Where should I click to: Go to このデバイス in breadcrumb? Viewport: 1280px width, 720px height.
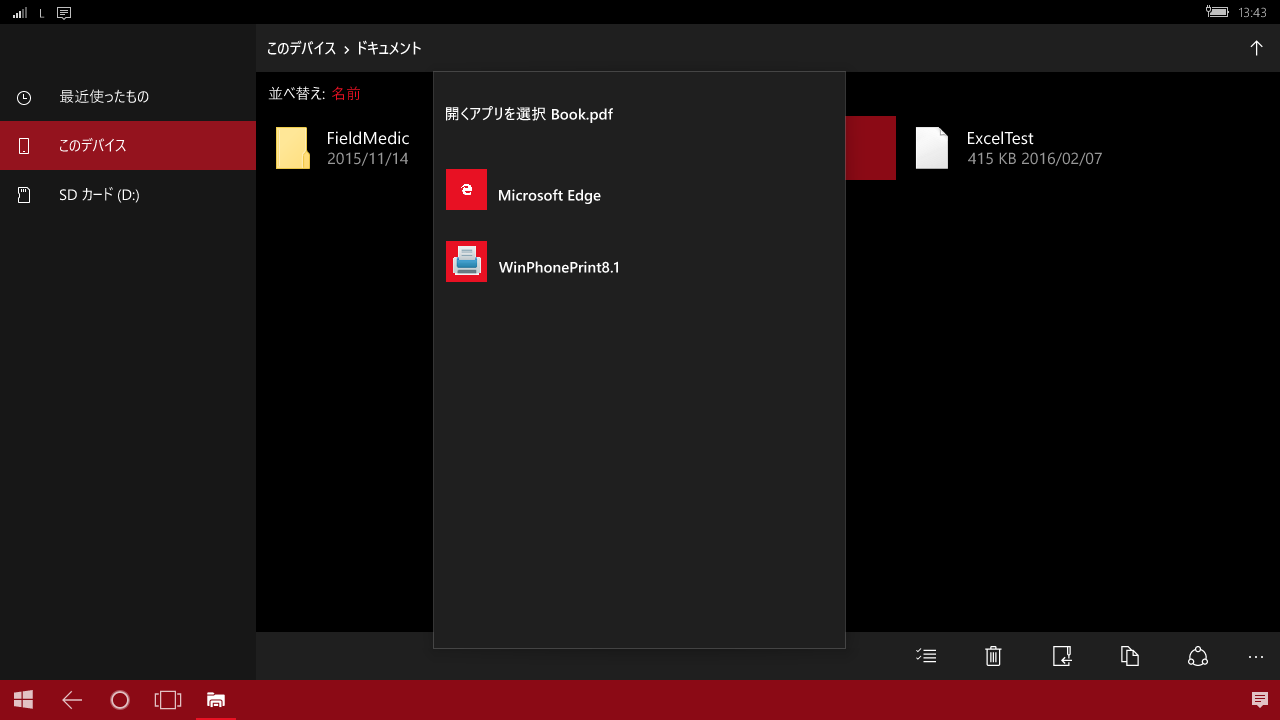click(x=301, y=48)
